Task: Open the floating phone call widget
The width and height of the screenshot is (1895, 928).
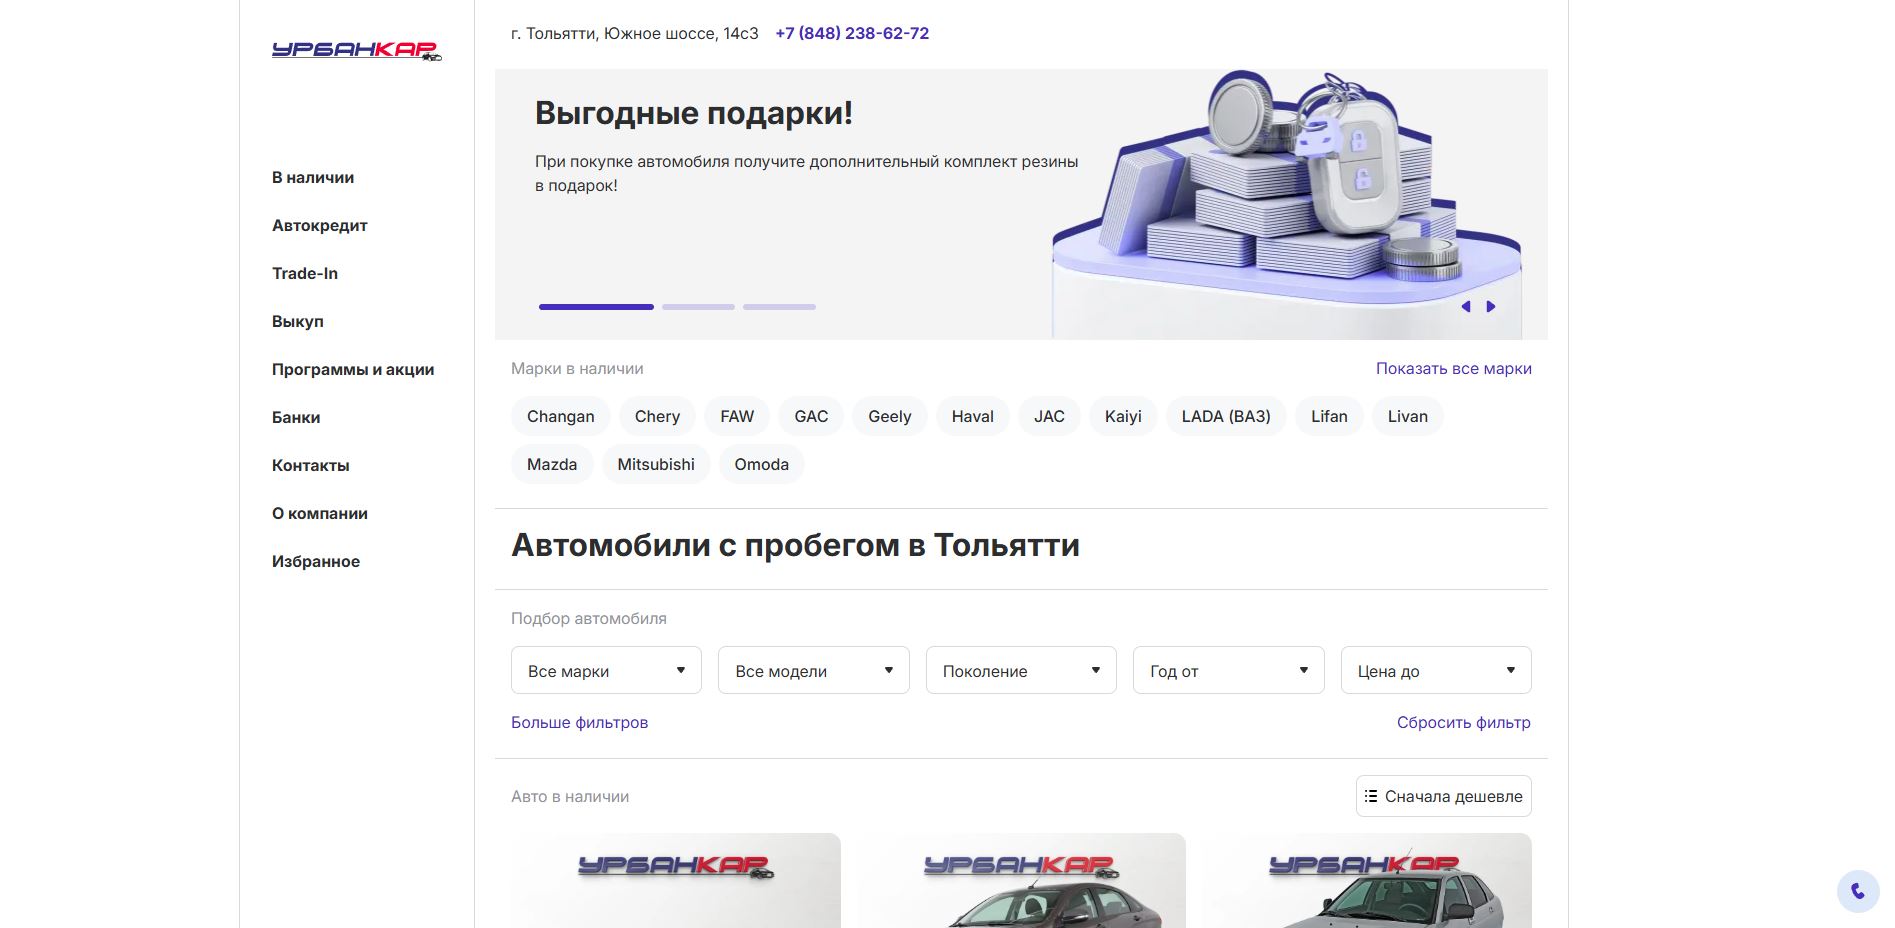Action: 1857,889
